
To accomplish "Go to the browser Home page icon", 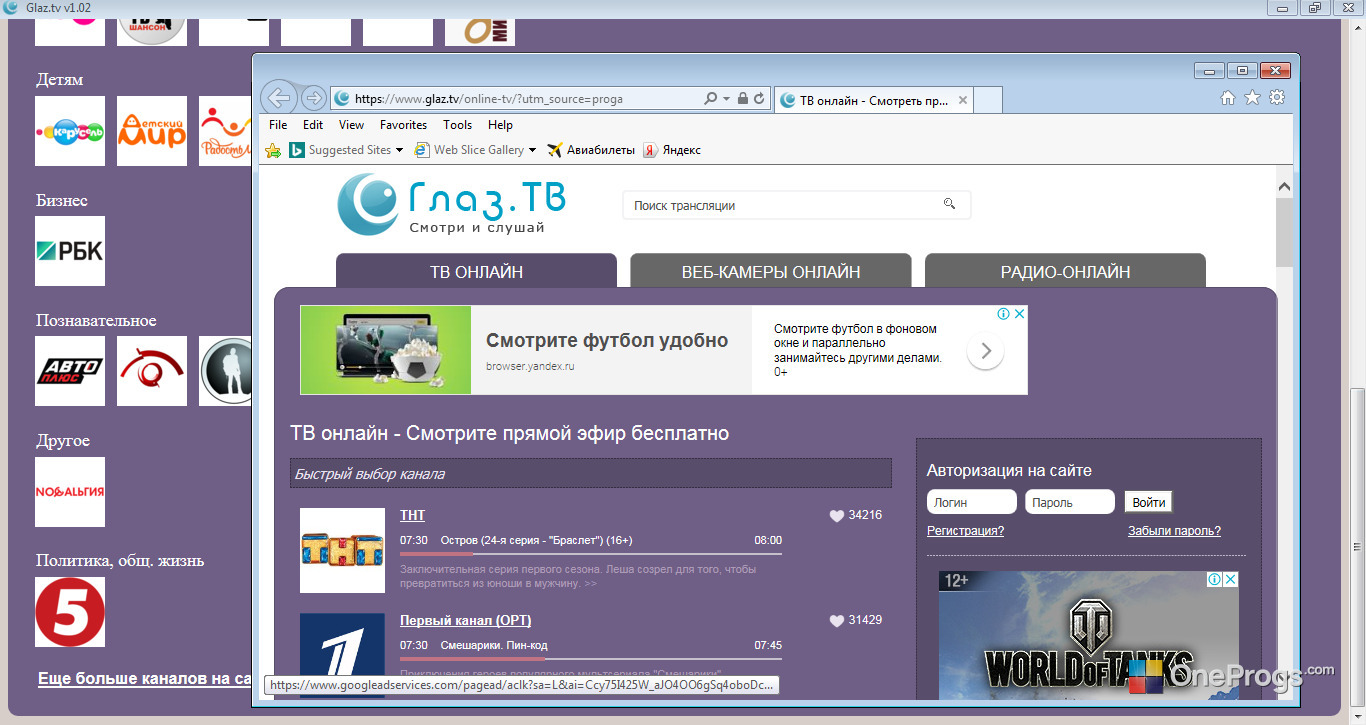I will (1228, 98).
